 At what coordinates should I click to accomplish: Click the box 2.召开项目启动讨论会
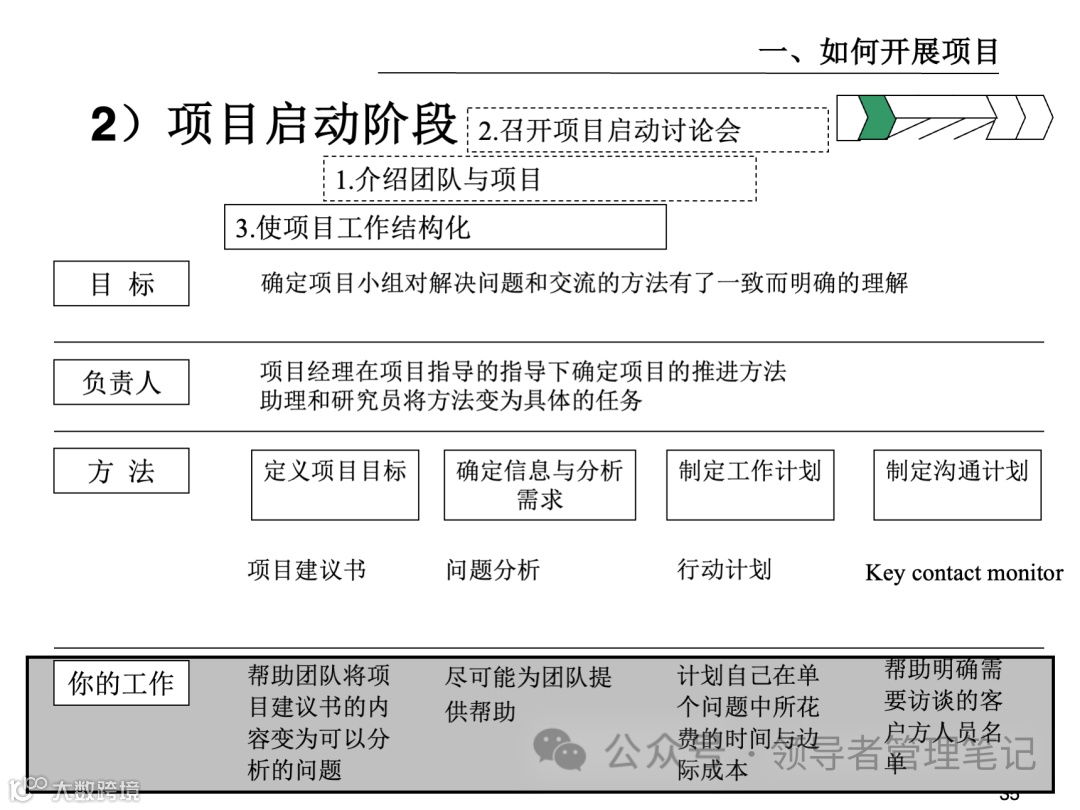tap(647, 130)
